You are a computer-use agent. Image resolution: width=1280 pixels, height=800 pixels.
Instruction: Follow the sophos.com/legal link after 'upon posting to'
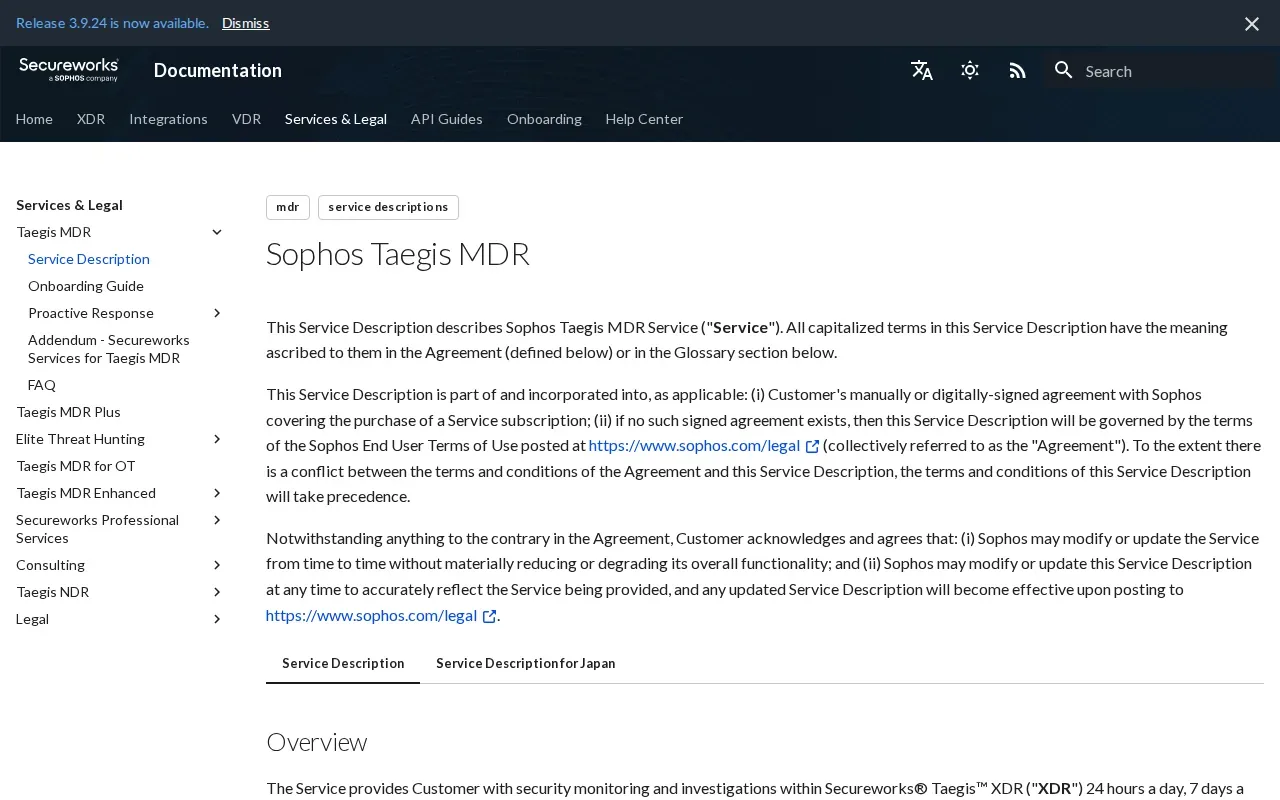[x=381, y=616]
